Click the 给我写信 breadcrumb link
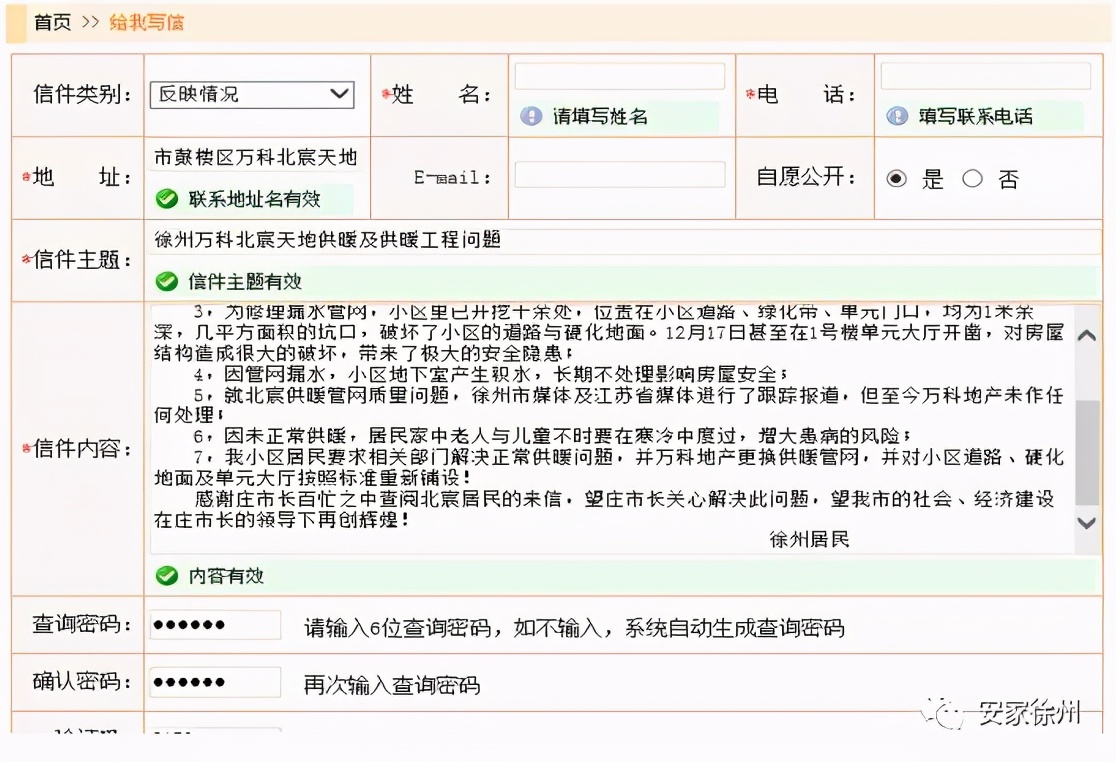Image resolution: width=1116 pixels, height=762 pixels. [x=146, y=22]
